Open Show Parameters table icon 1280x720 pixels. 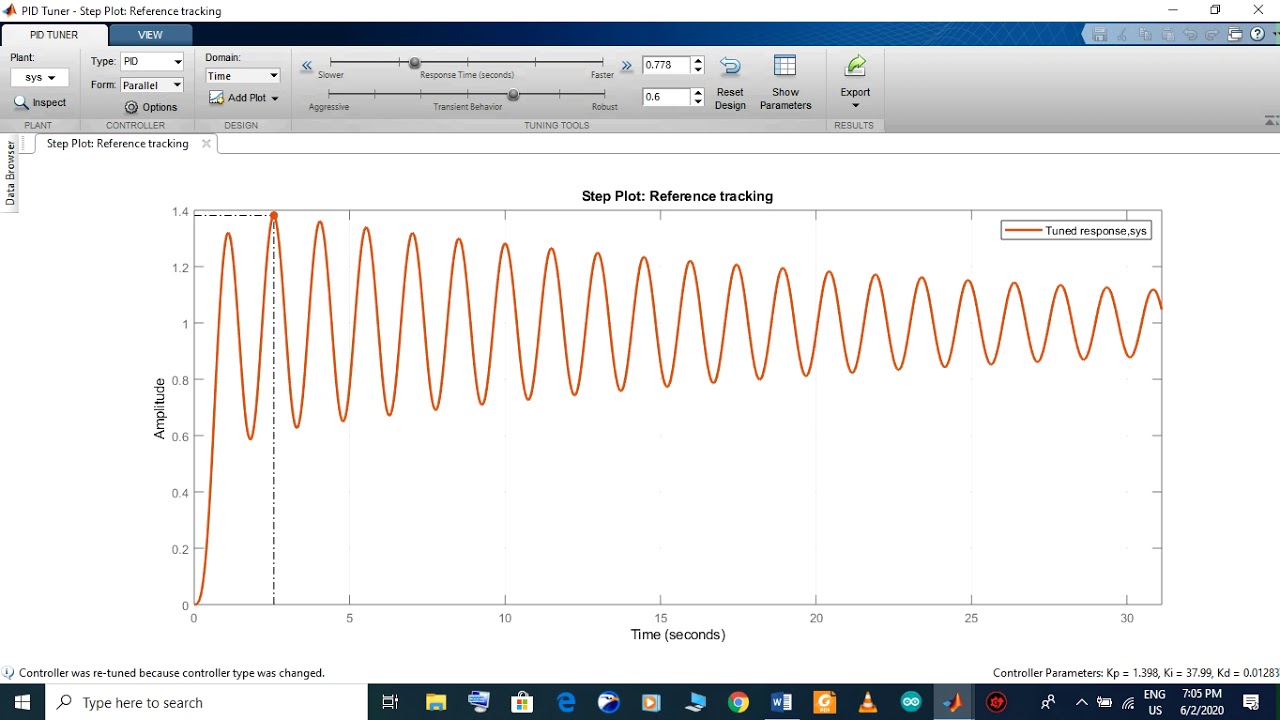(785, 66)
